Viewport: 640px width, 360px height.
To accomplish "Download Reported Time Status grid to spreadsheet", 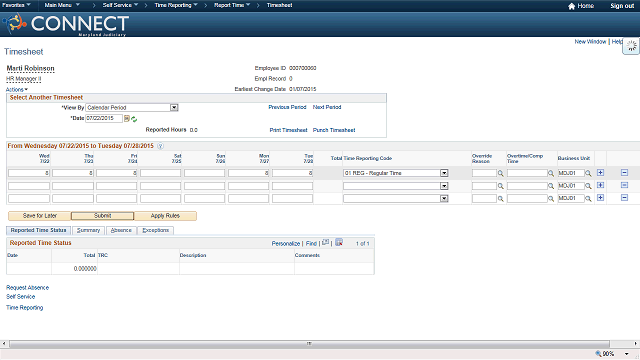I will click(339, 242).
